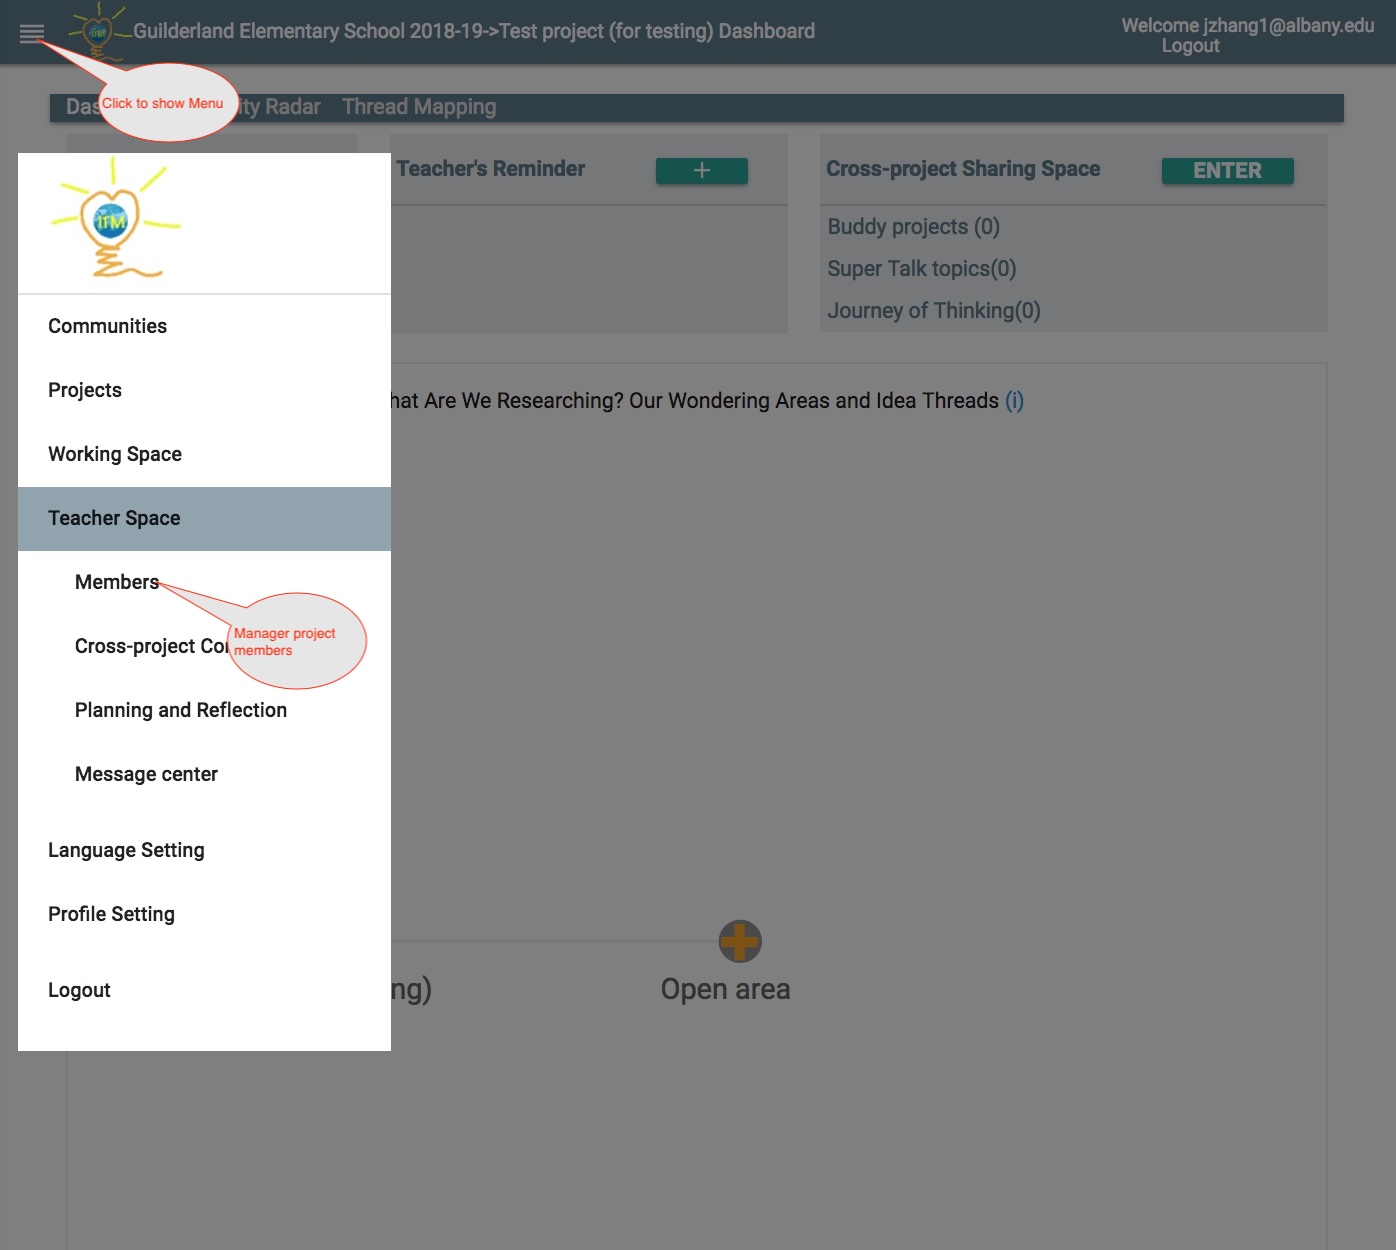Screen dimensions: 1396x1250
Task: Select Teacher Space in the sidebar
Action: 113,518
